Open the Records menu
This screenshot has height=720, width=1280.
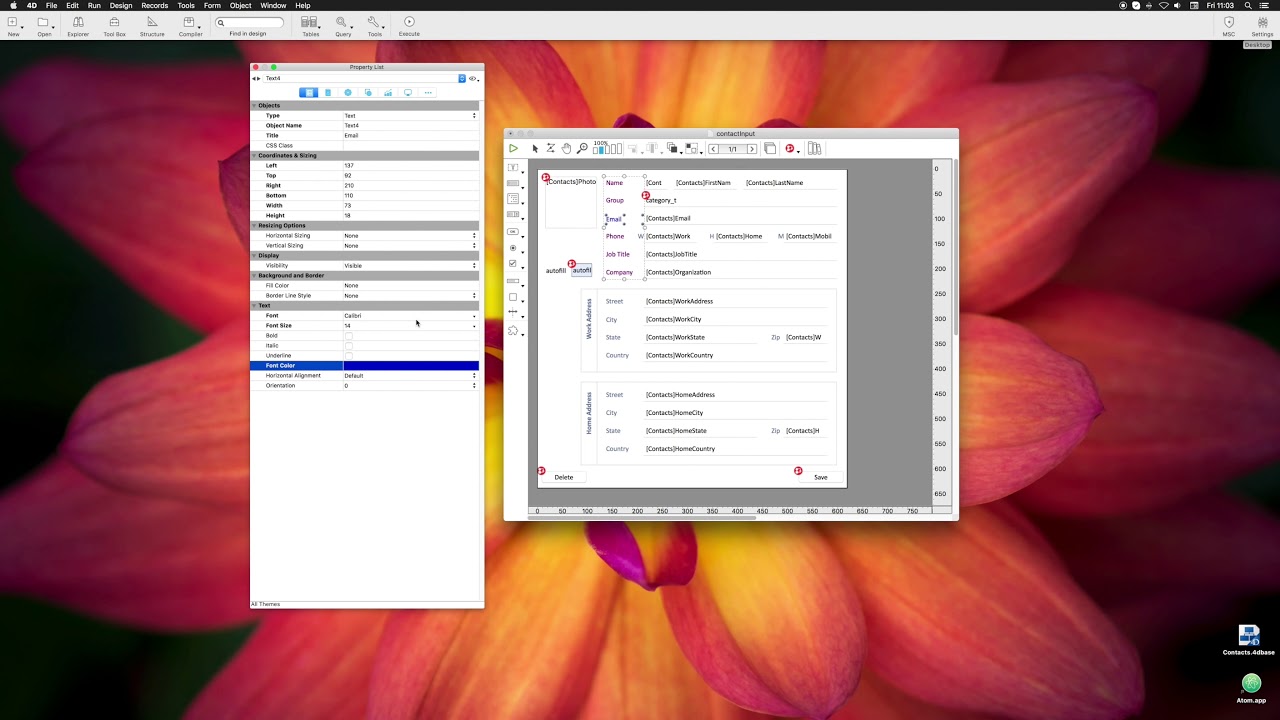click(155, 5)
